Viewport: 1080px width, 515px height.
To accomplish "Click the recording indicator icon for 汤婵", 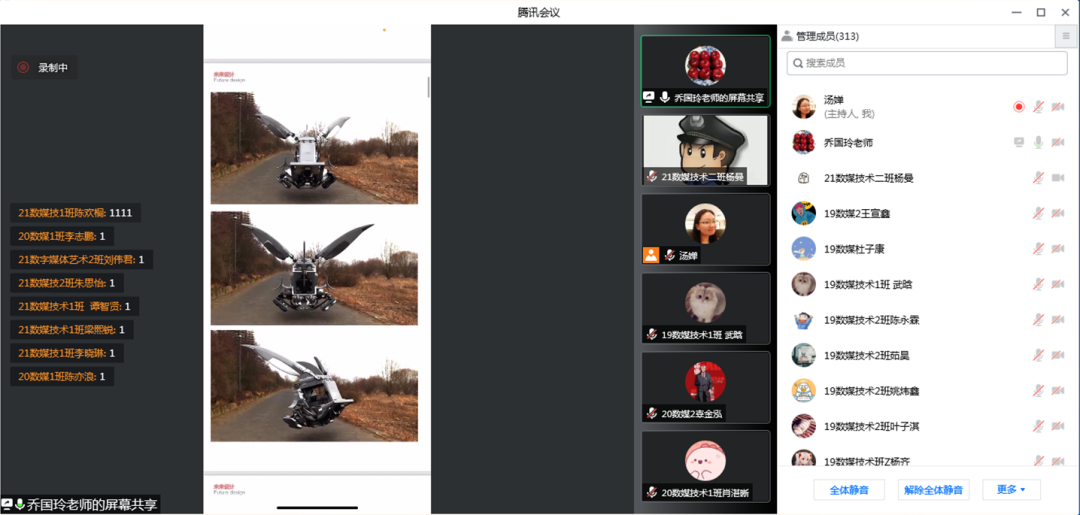I will [x=1019, y=107].
